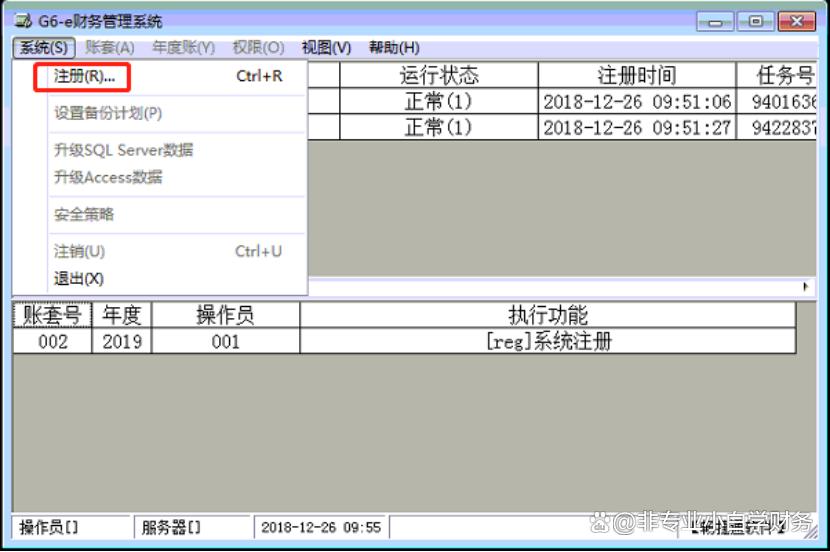Select operator cell 001

coord(225,341)
